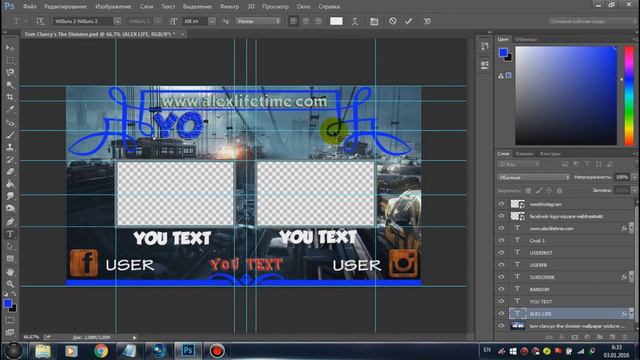
Task: Select the Zoom tool
Action: pos(10,284)
